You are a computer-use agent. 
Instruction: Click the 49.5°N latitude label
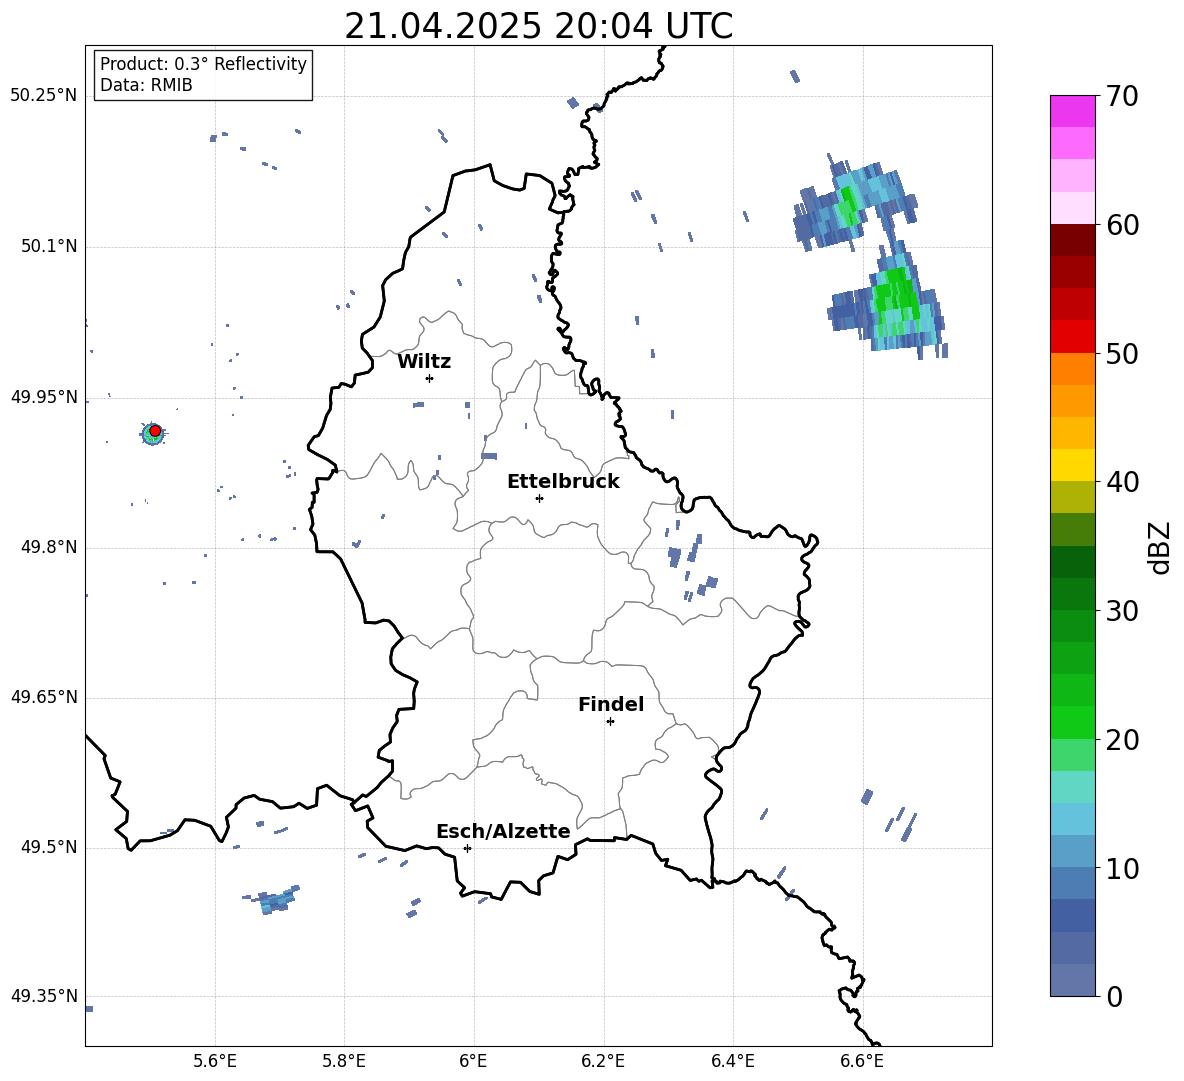coord(48,847)
